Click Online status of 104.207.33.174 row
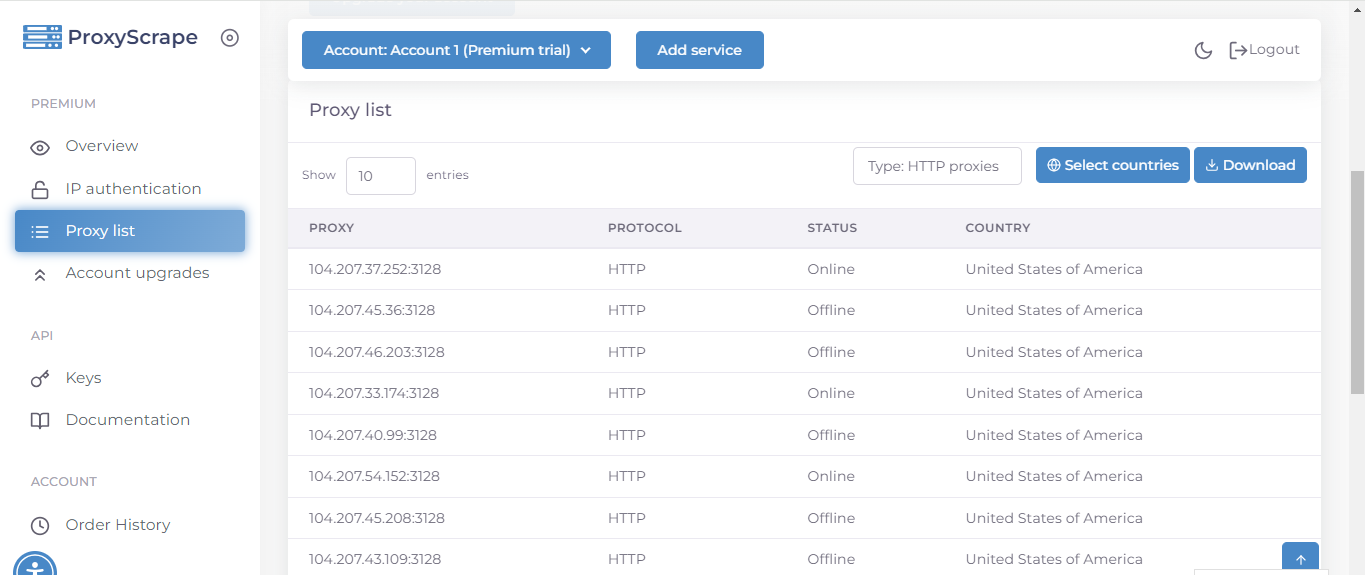This screenshot has height=575, width=1365. point(831,393)
